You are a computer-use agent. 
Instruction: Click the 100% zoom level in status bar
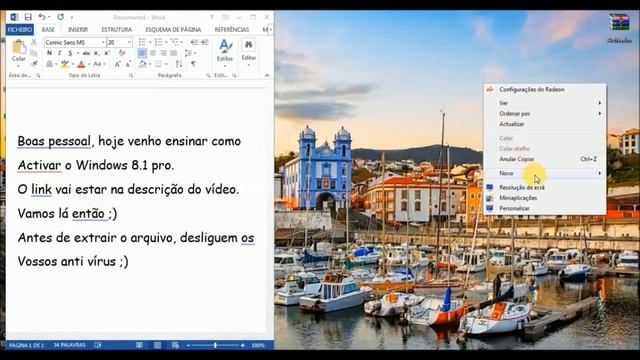pos(258,345)
